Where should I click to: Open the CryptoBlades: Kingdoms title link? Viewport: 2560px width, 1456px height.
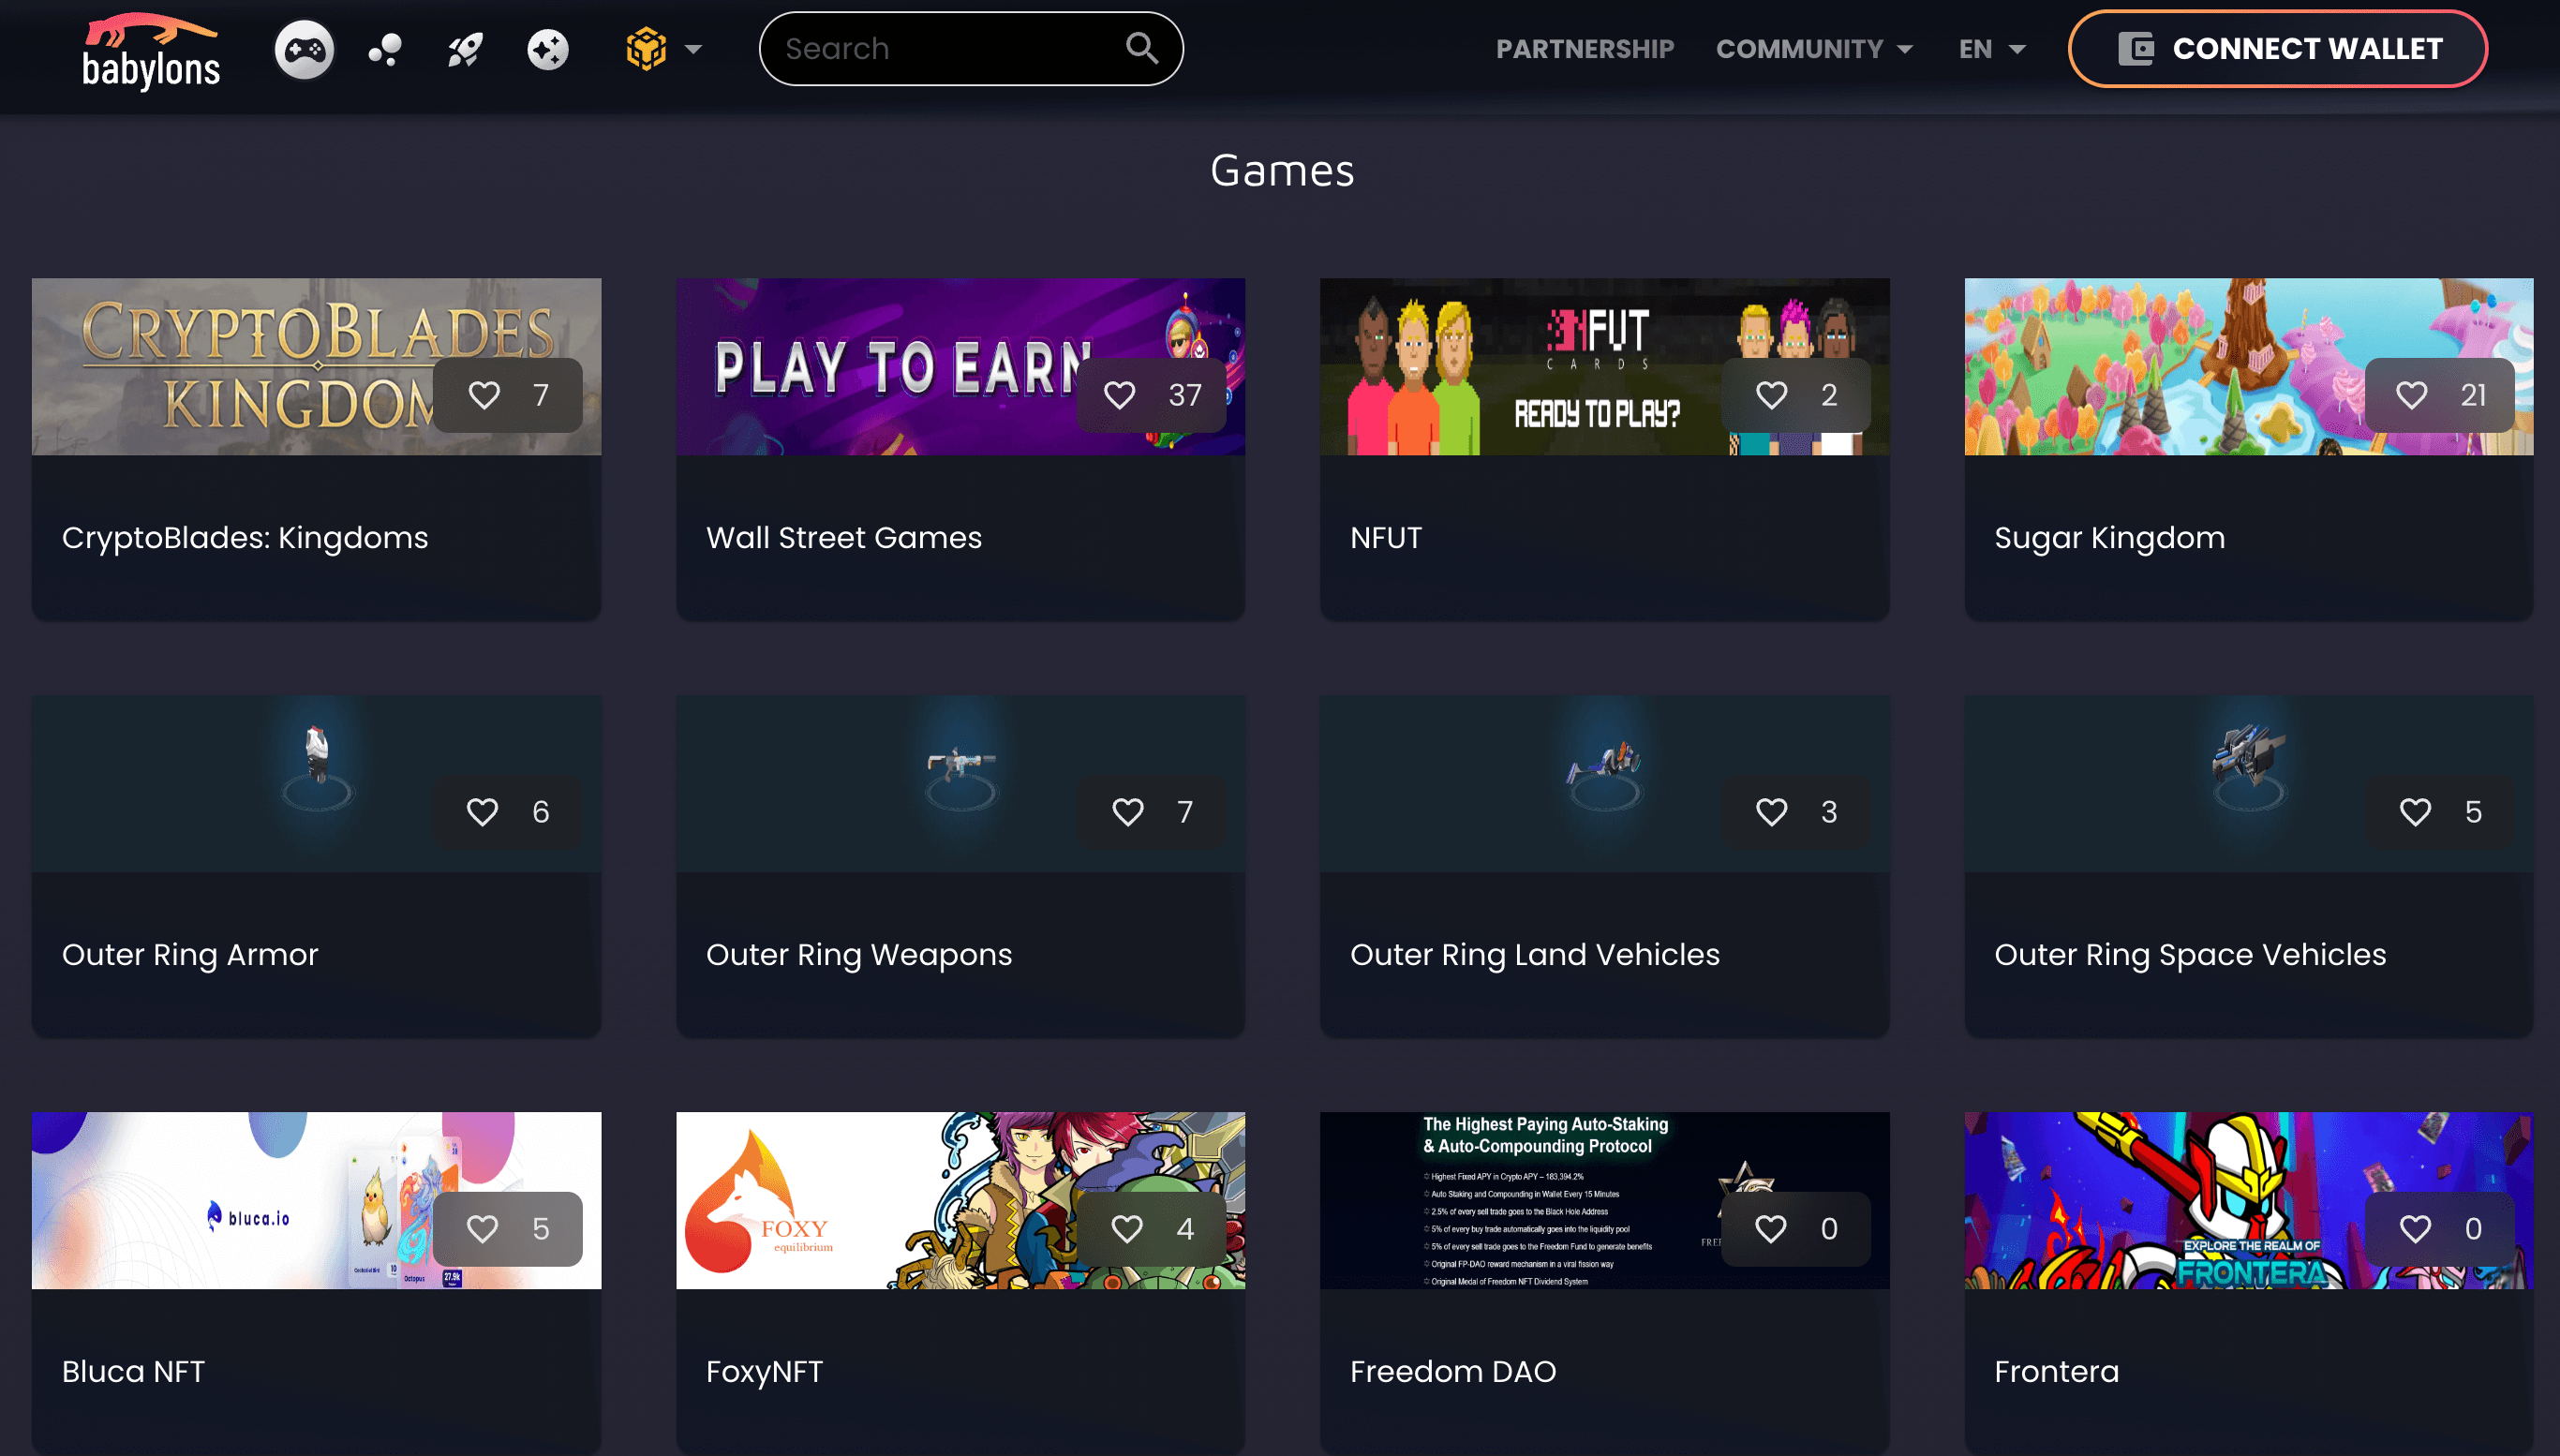[245, 538]
